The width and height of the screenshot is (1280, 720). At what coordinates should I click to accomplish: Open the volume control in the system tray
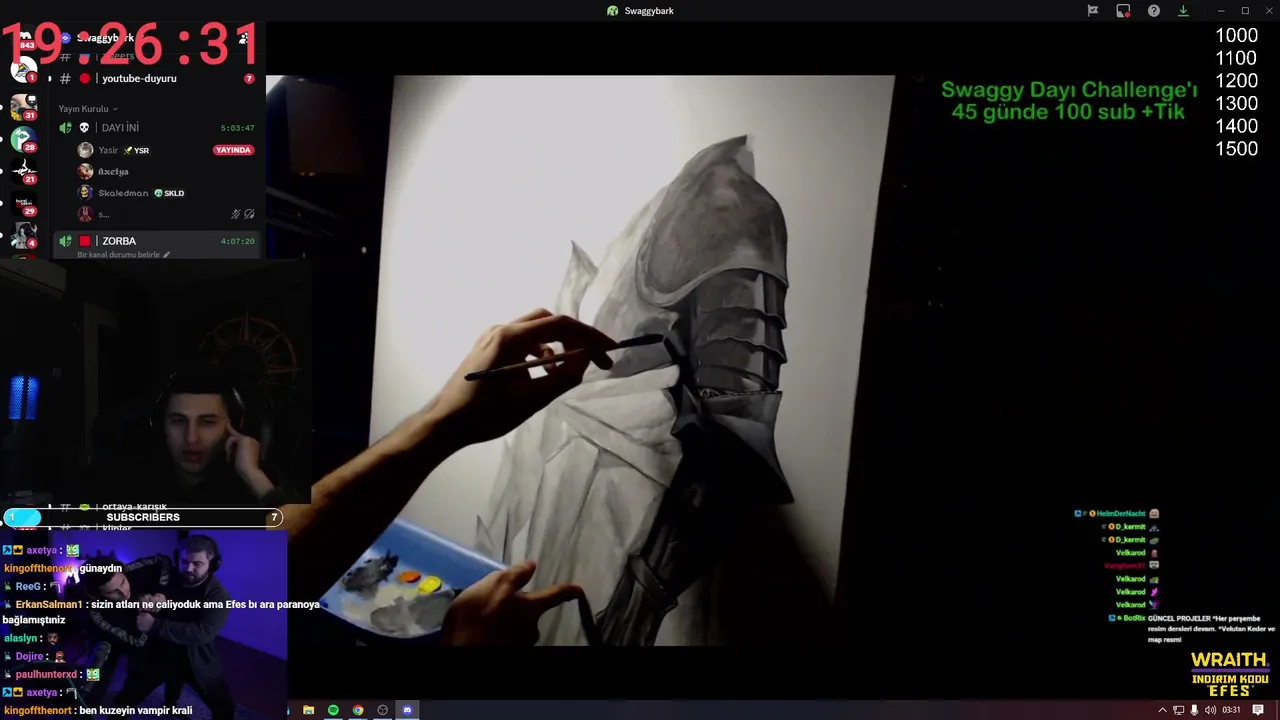(1210, 710)
